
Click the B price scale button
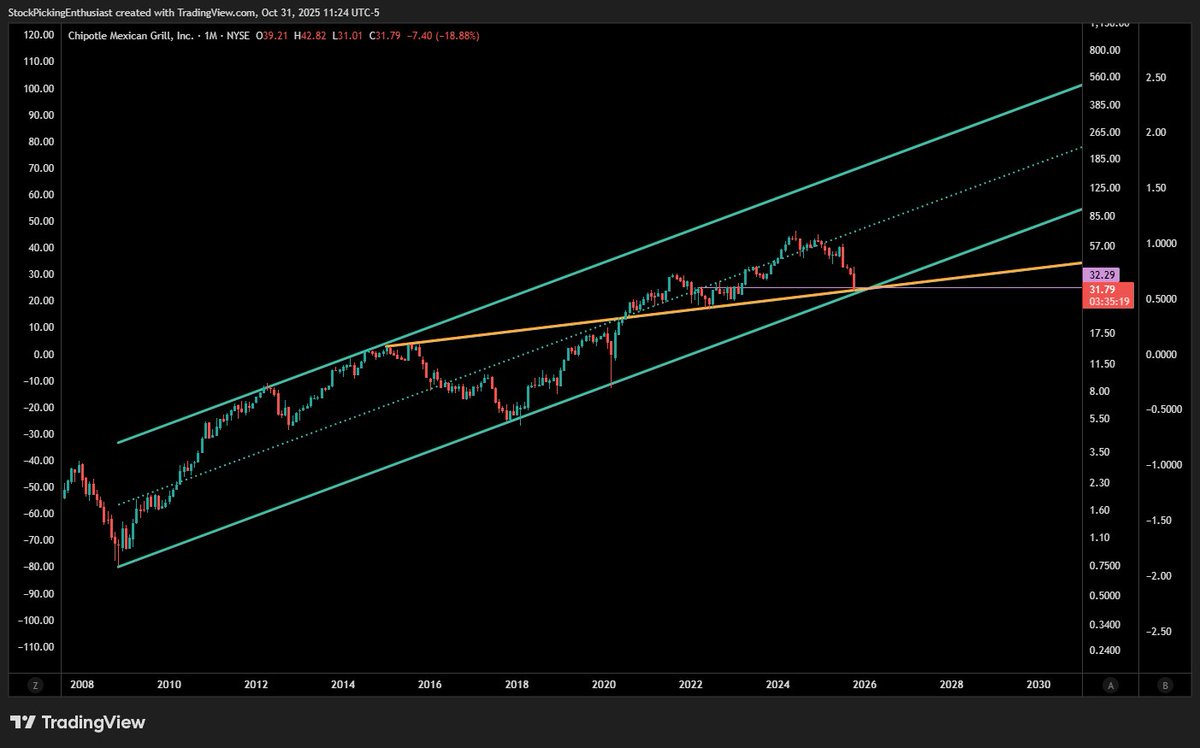pyautogui.click(x=1164, y=685)
